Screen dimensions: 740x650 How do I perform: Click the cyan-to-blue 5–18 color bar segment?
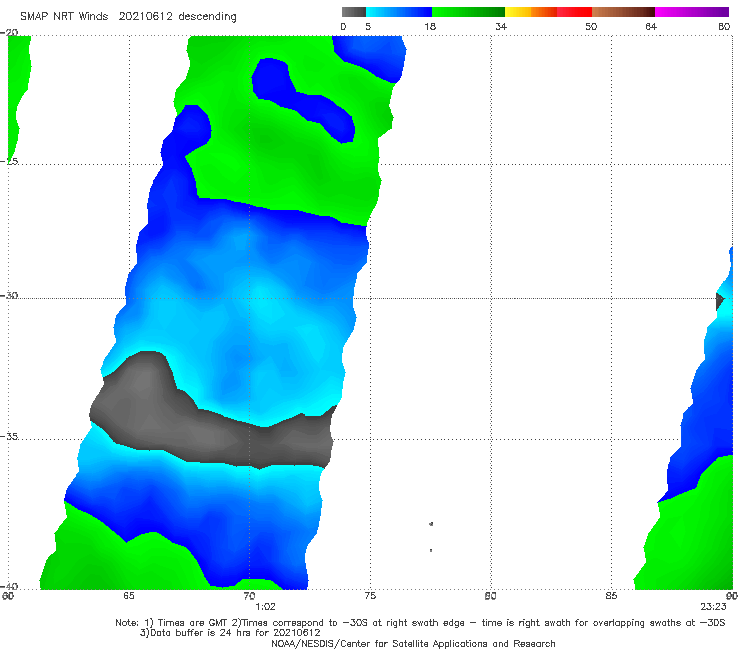click(399, 12)
